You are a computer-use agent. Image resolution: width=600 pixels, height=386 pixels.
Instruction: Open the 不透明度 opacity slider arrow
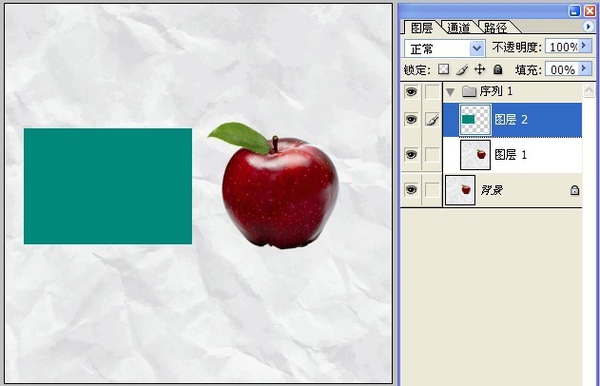(x=584, y=46)
